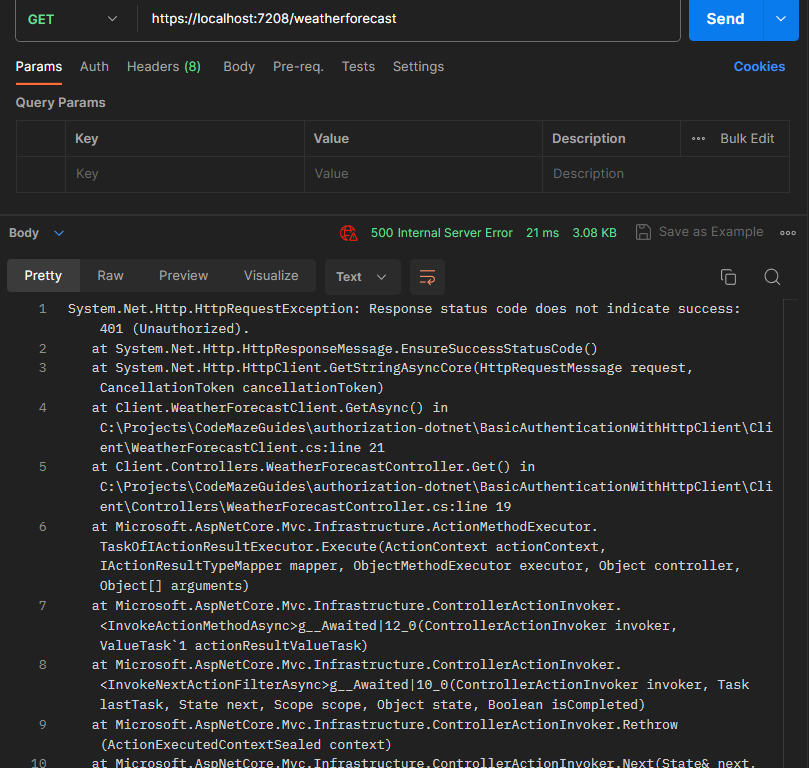Viewport: 809px width, 768px height.
Task: Search the response using magnifier icon
Action: click(772, 277)
